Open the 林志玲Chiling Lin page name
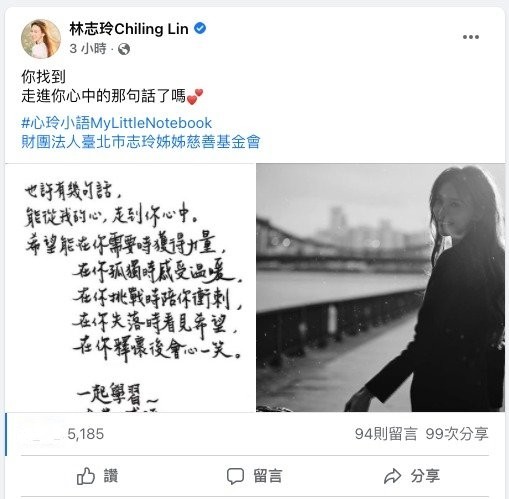The image size is (509, 499). (129, 29)
